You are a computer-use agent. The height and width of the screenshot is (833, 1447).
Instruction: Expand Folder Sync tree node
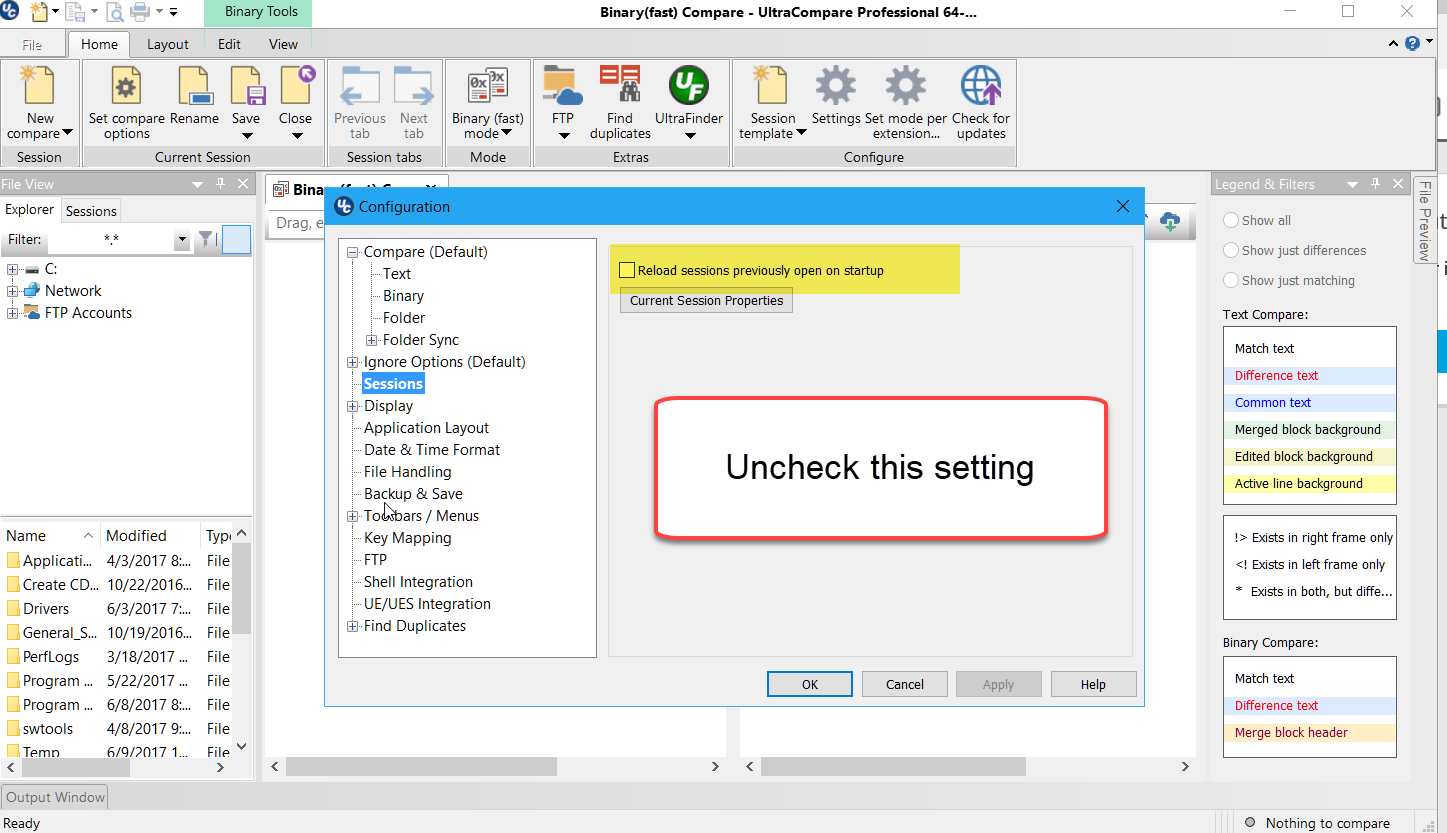pos(372,340)
